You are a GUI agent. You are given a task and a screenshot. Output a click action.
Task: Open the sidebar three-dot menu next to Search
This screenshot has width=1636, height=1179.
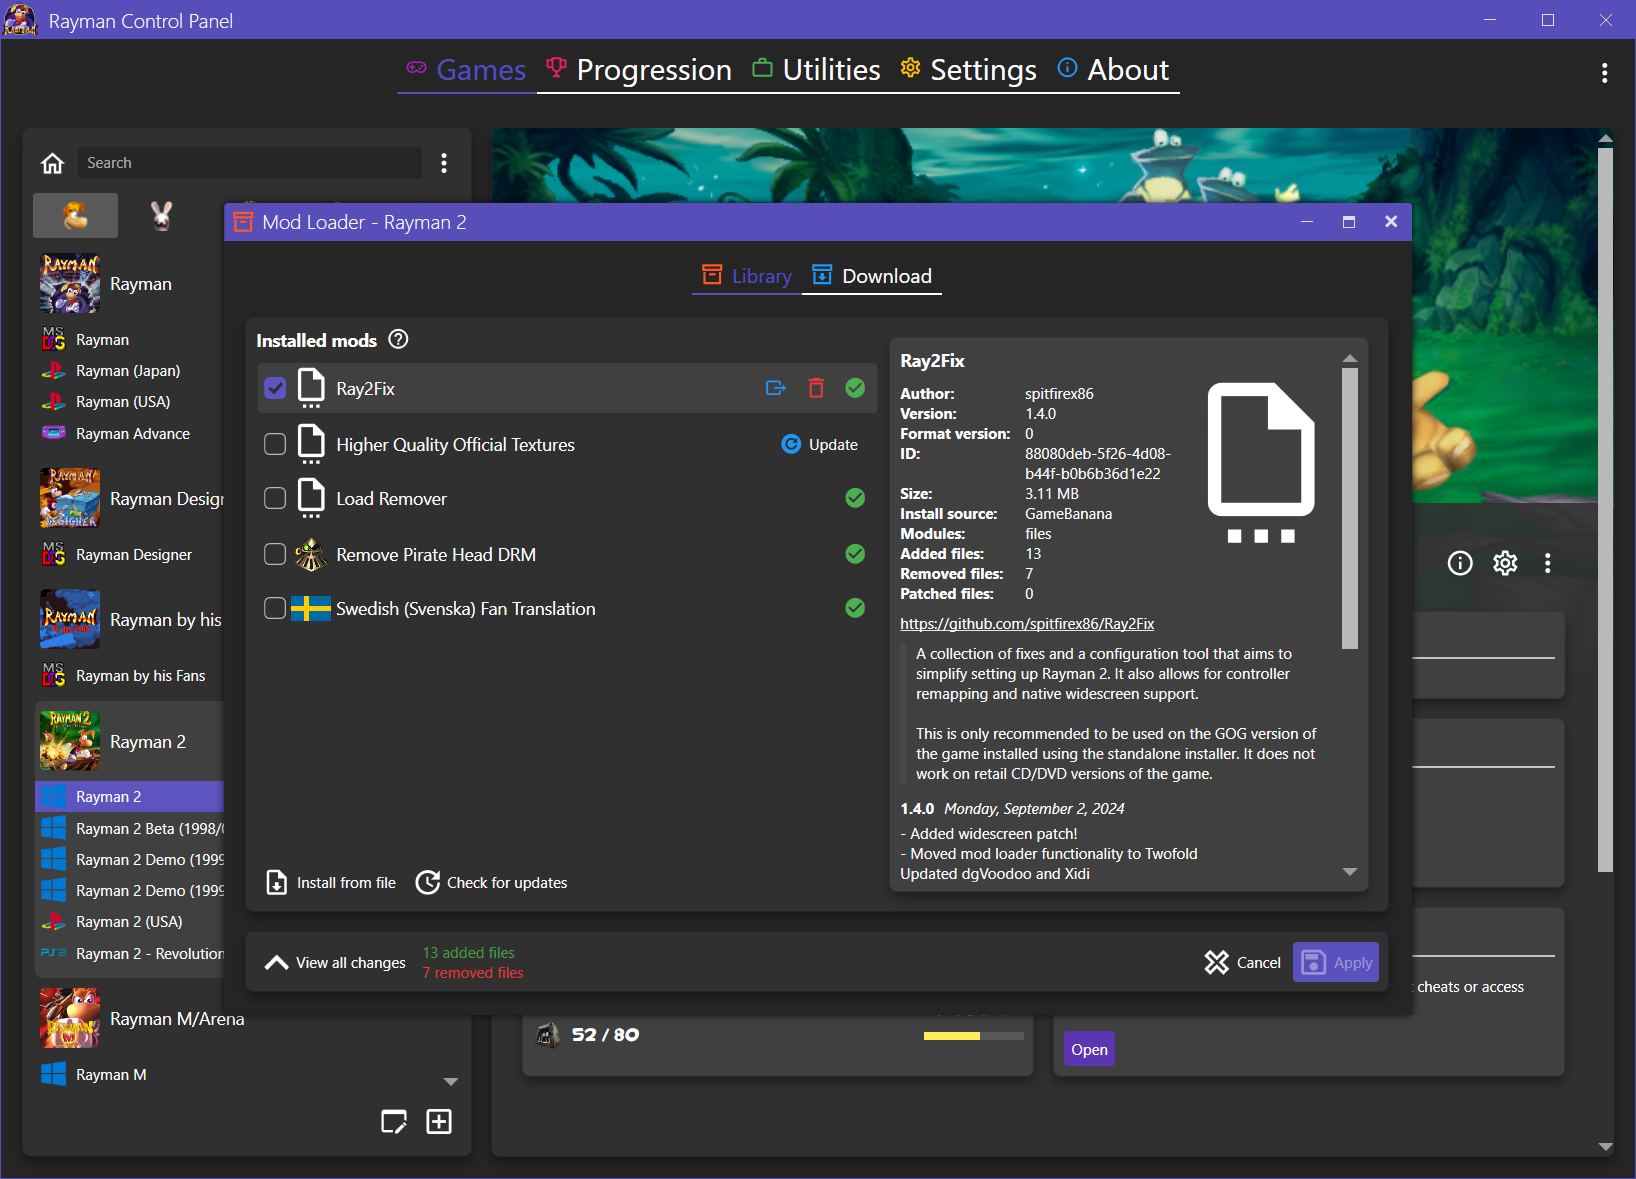click(444, 163)
